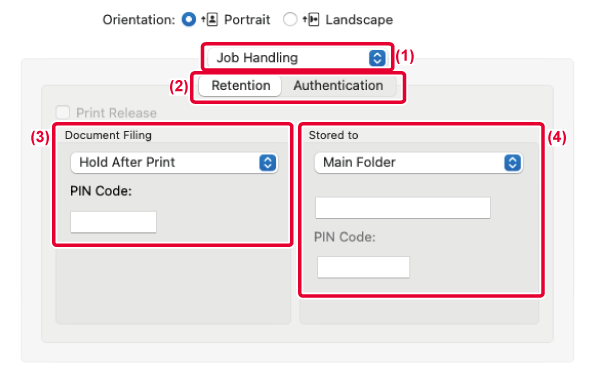Screen dimensions: 595x383
Task: Open the Main Folder dropdown
Action: 419,162
